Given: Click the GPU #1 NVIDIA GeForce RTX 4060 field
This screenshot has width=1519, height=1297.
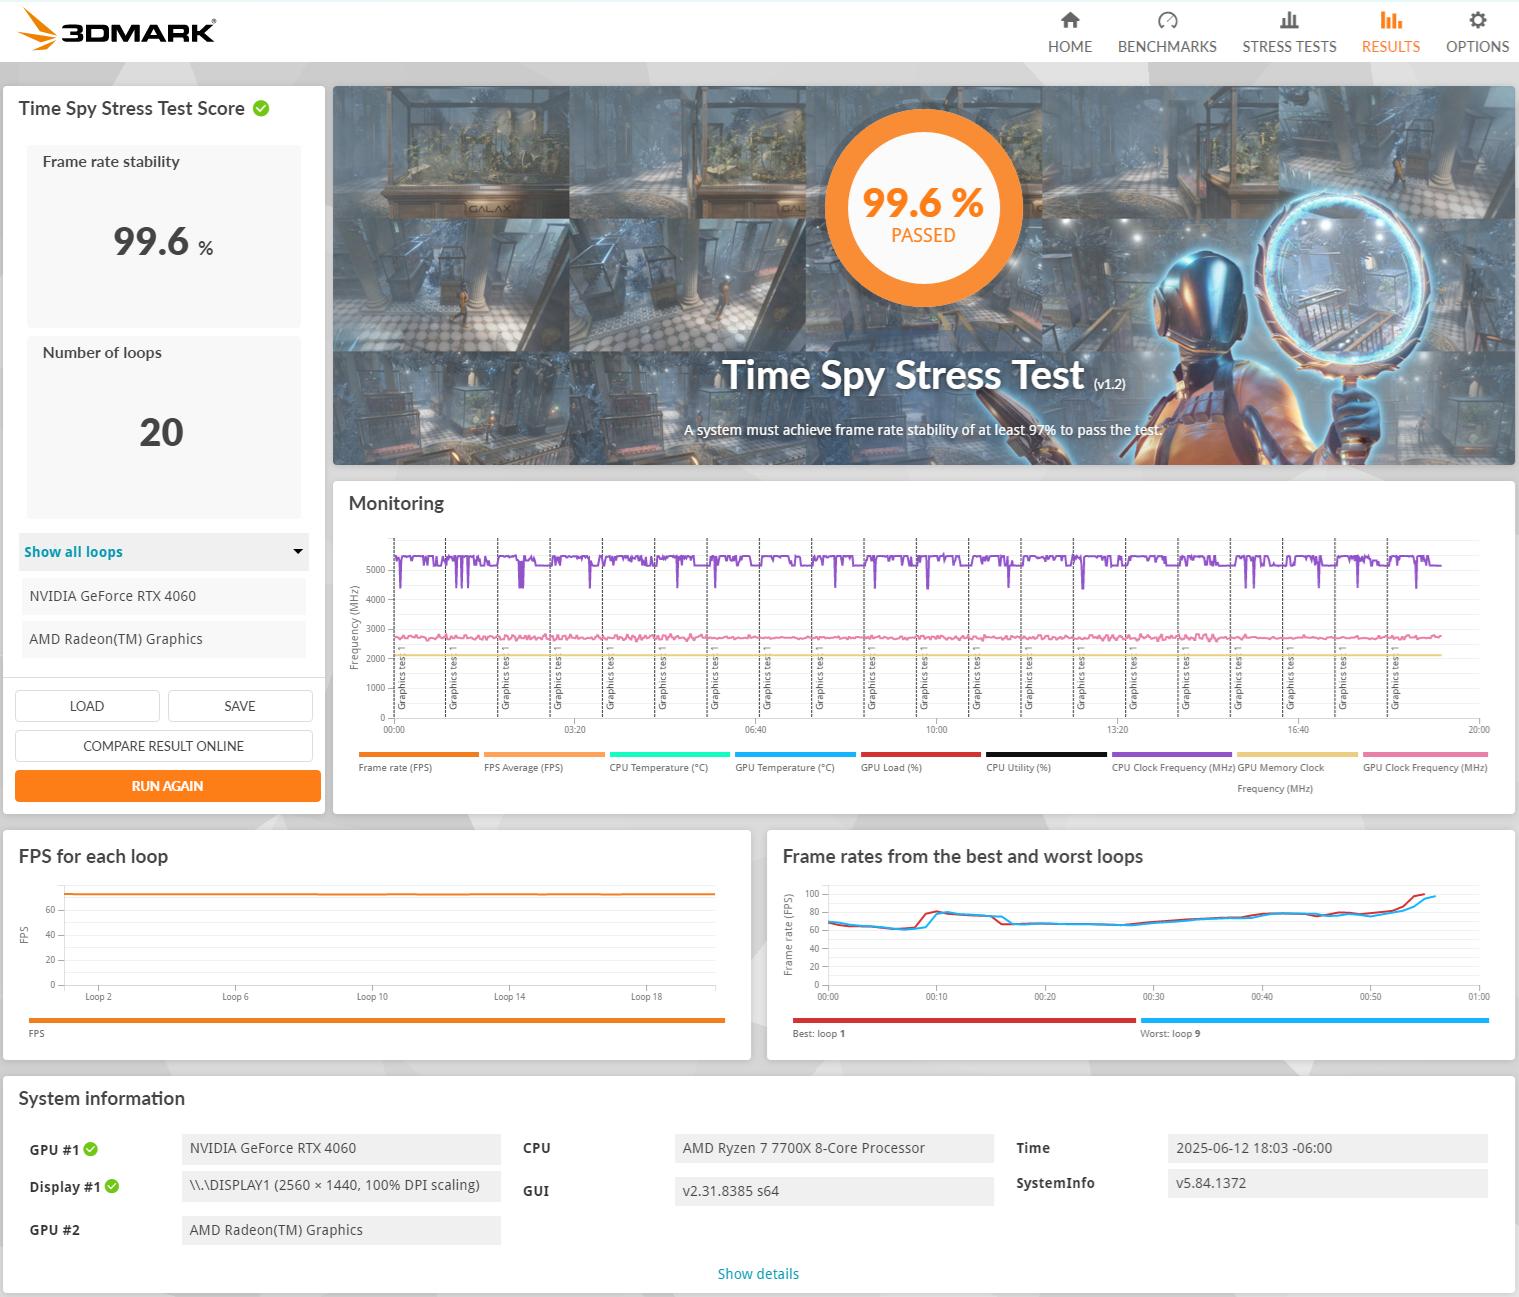Looking at the screenshot, I should point(341,1148).
